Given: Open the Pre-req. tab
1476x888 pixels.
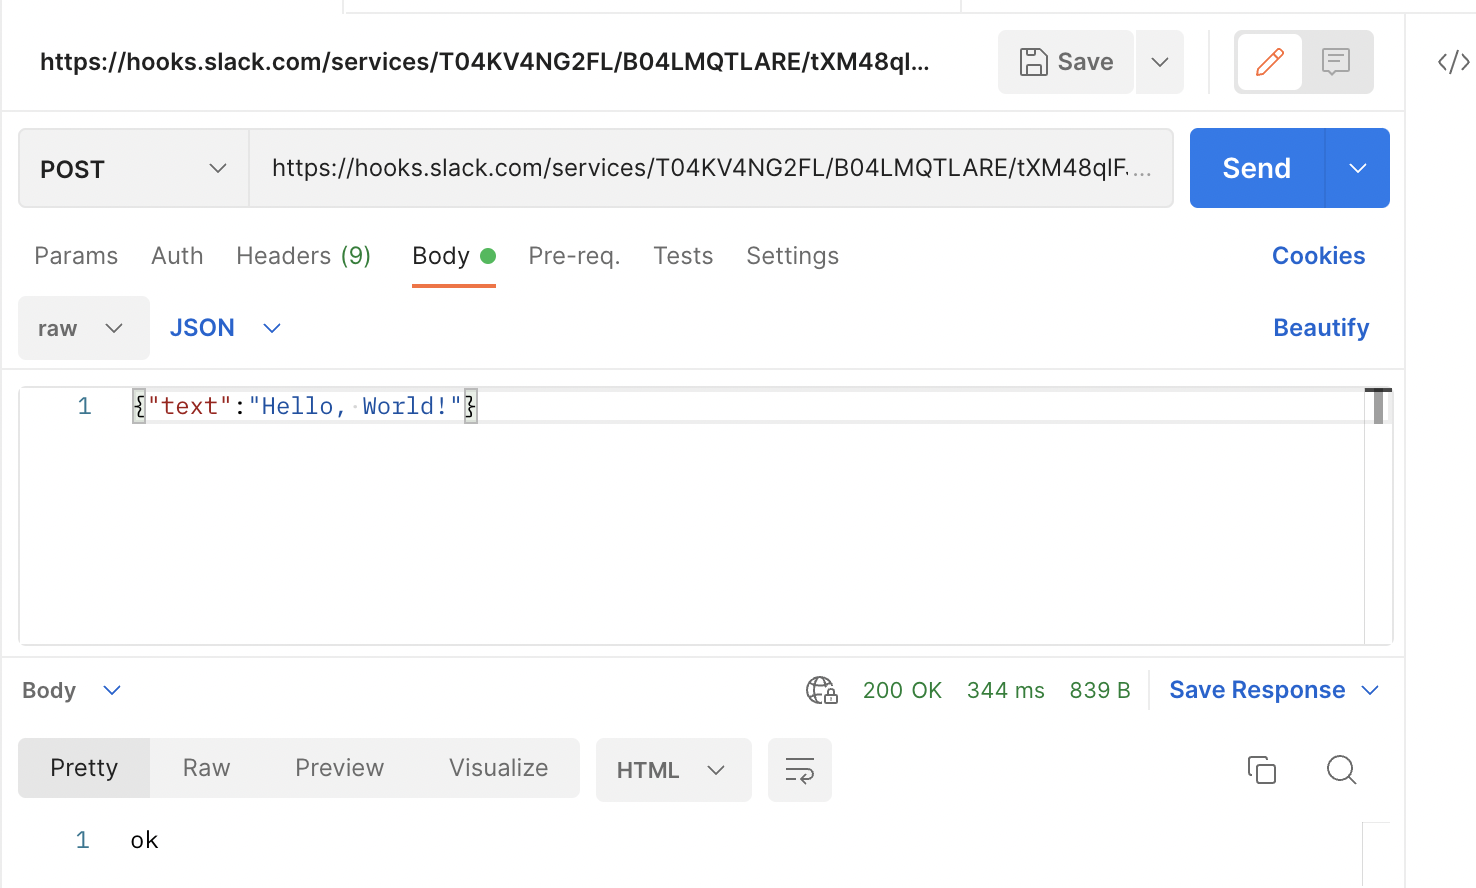Looking at the screenshot, I should [574, 256].
